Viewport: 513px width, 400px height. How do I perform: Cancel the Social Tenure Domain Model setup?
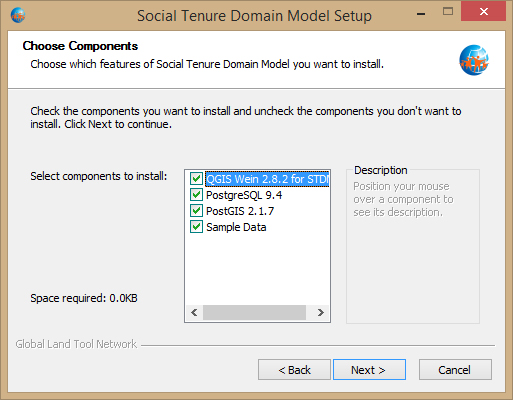(455, 370)
